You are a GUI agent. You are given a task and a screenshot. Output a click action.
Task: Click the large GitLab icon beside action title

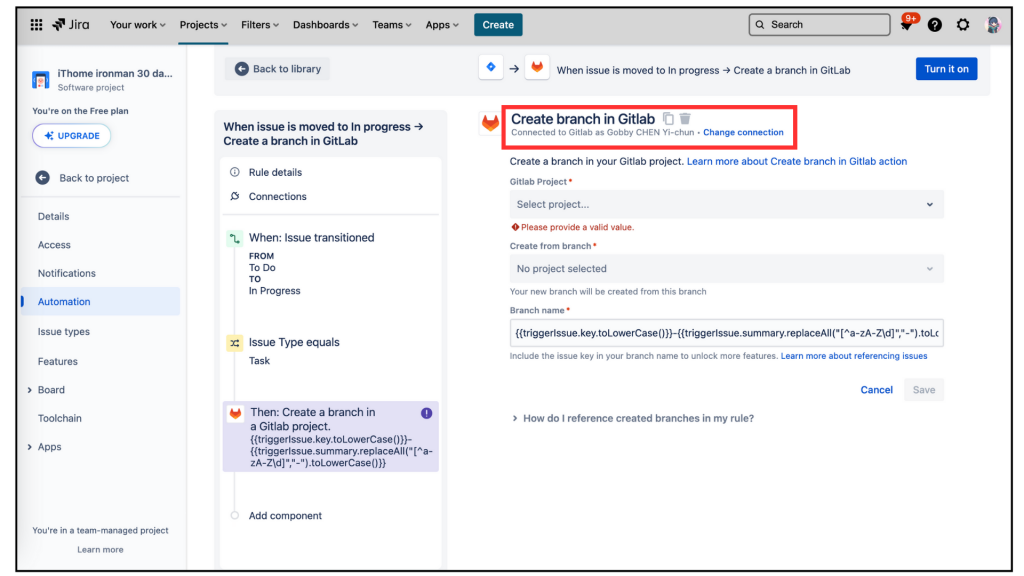[490, 122]
